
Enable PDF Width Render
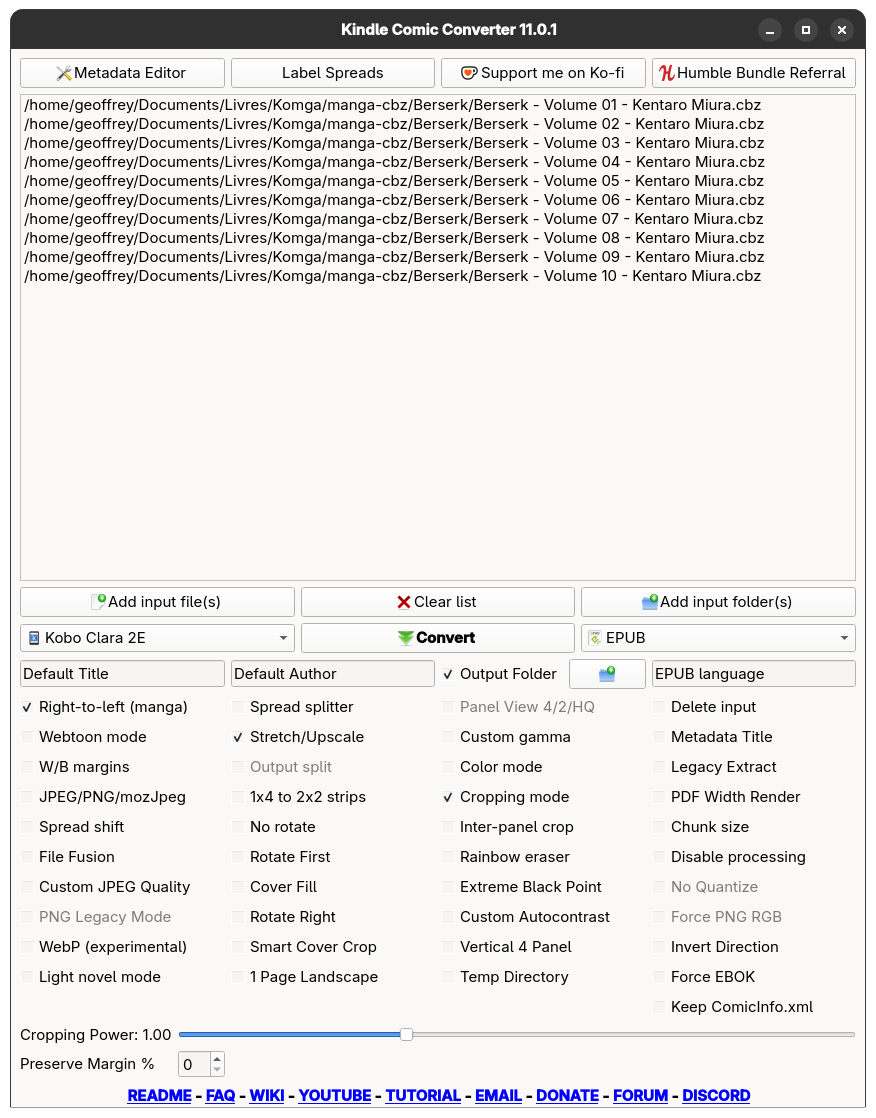click(x=659, y=796)
